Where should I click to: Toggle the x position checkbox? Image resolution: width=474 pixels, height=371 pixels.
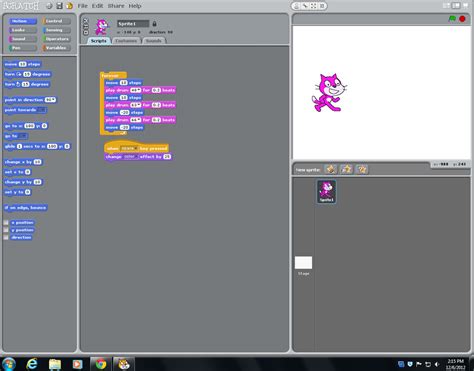tap(6, 223)
